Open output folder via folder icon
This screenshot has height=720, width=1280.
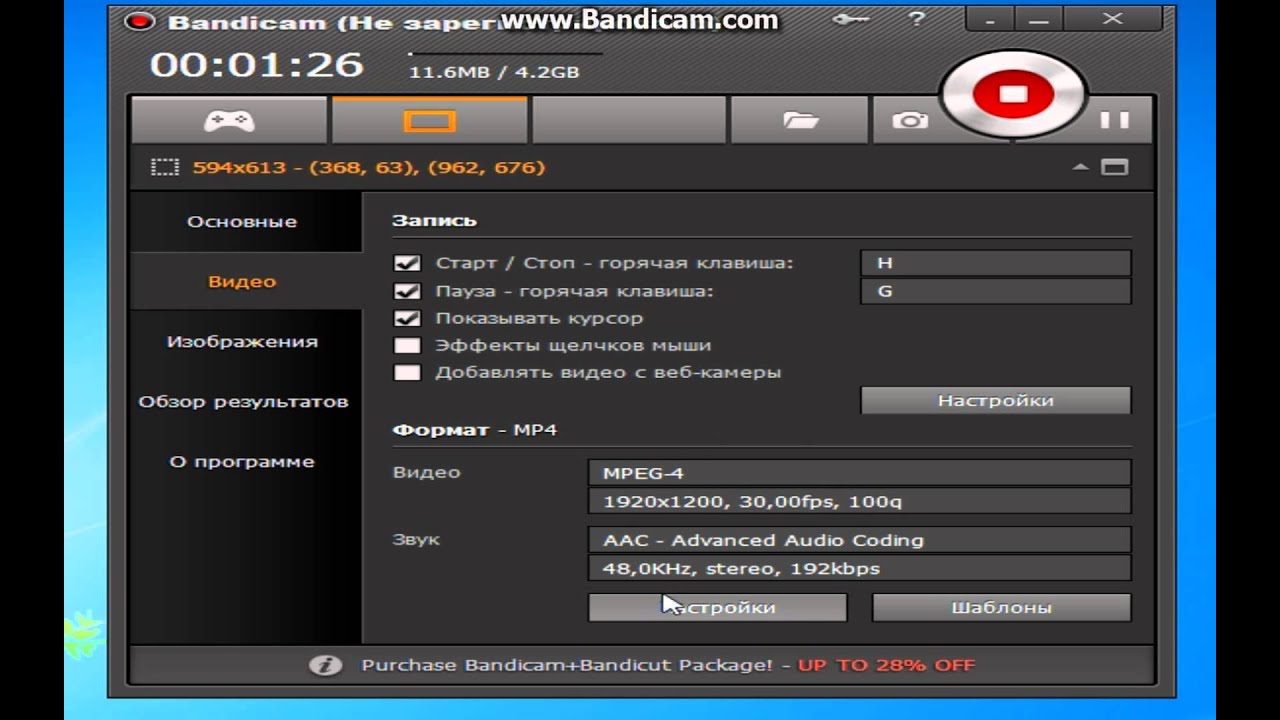tap(801, 121)
